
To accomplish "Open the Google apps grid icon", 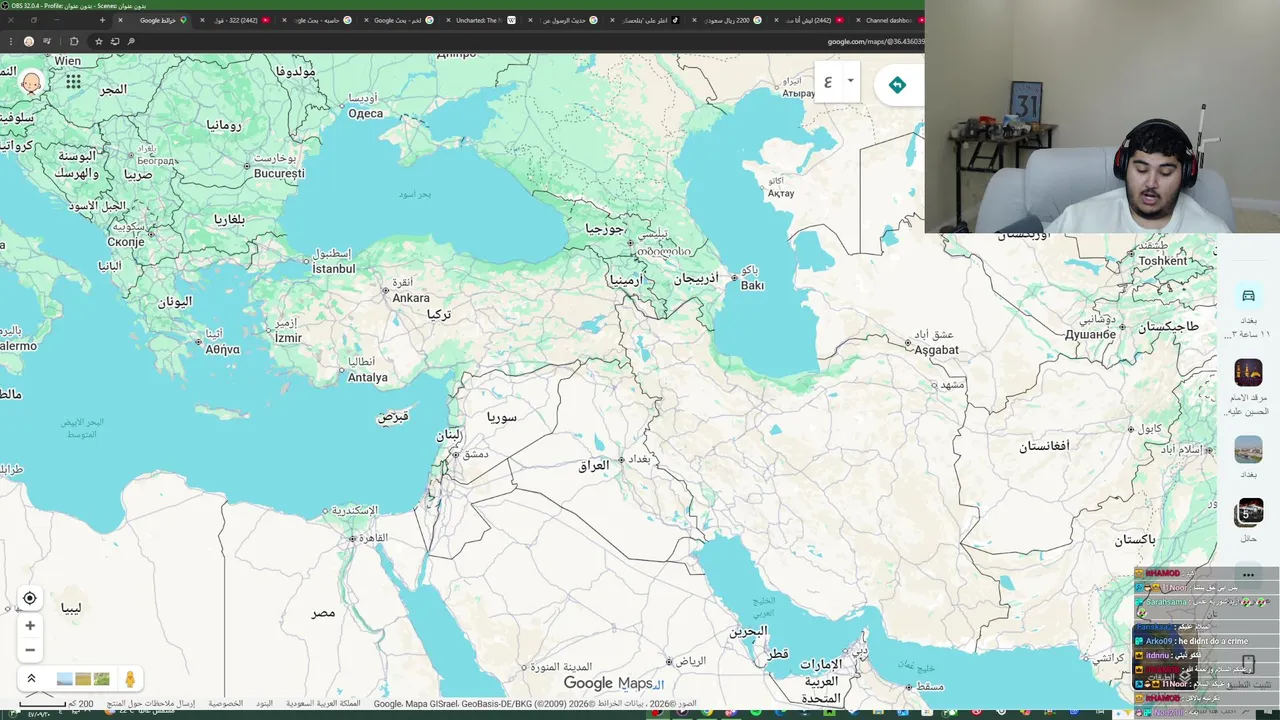I will tap(73, 82).
